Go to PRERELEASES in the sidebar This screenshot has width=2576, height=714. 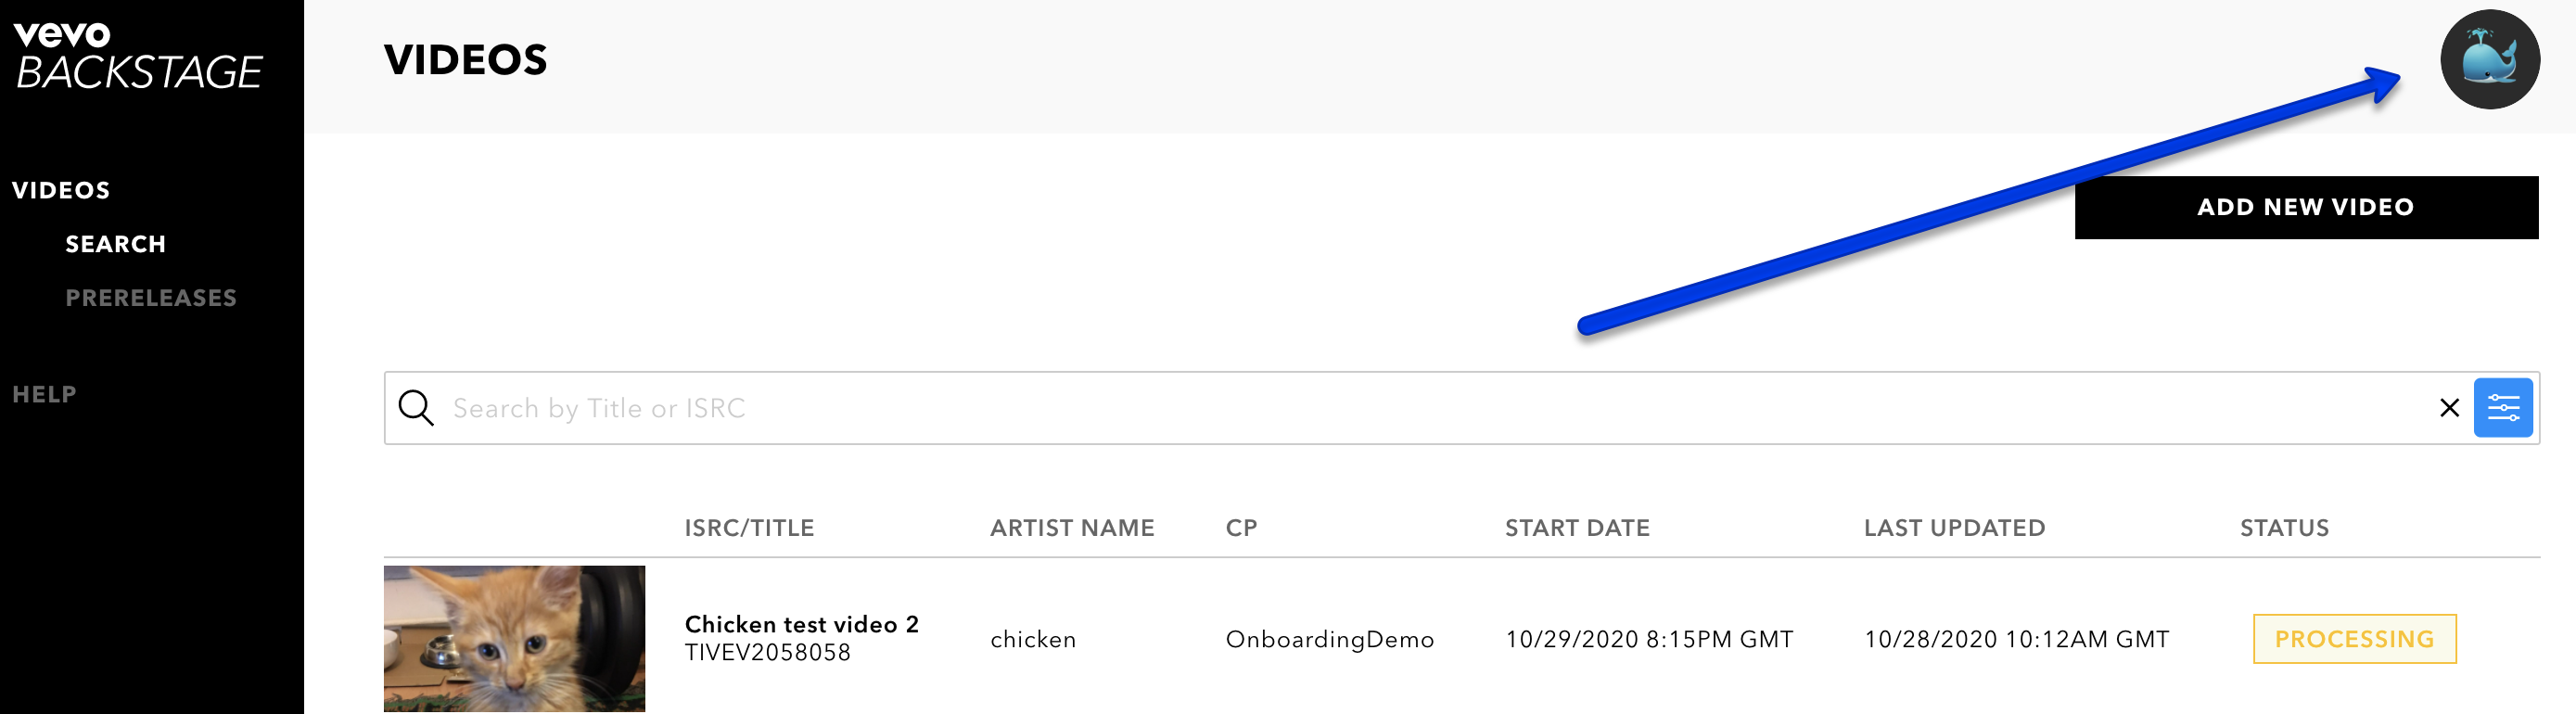[x=151, y=298]
